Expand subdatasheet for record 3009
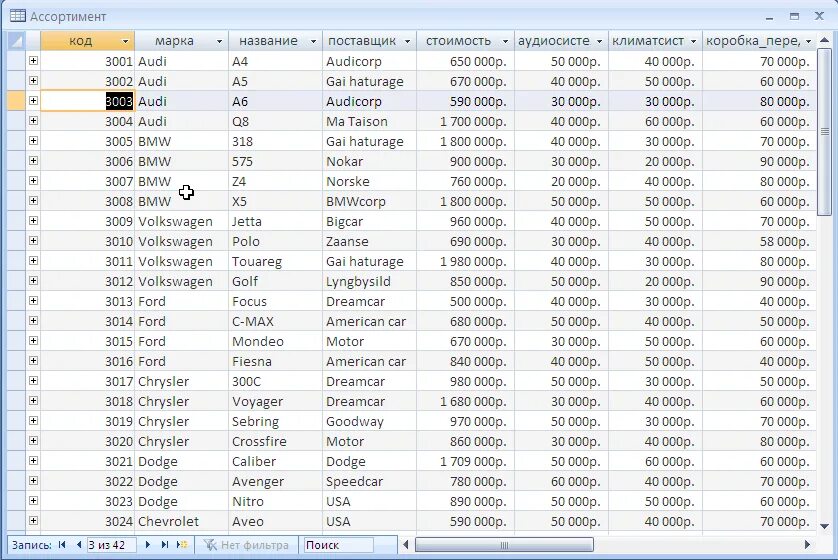Screen dimensions: 838x560 click(x=33, y=221)
